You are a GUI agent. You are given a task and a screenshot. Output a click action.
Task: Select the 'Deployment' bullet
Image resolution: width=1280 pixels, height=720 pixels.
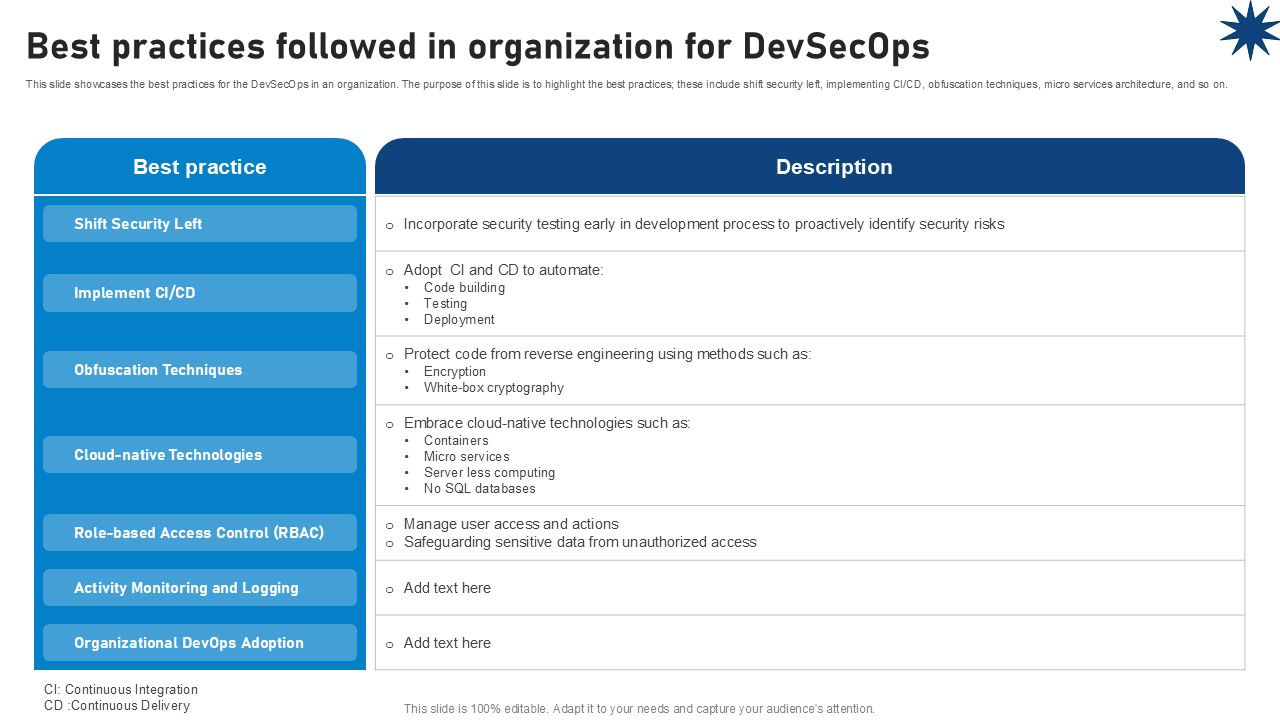(x=459, y=319)
